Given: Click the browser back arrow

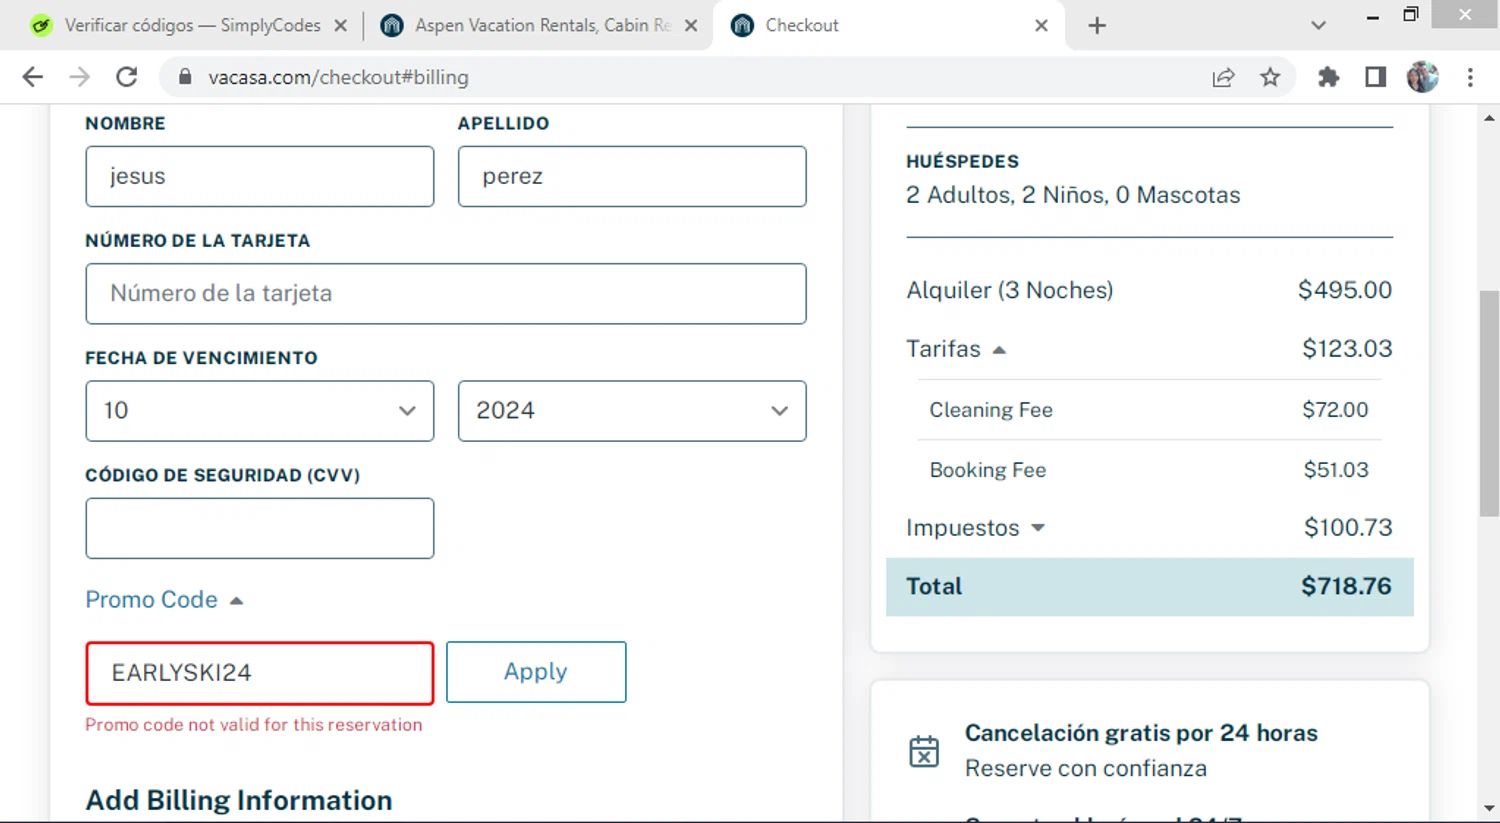Looking at the screenshot, I should pyautogui.click(x=33, y=77).
